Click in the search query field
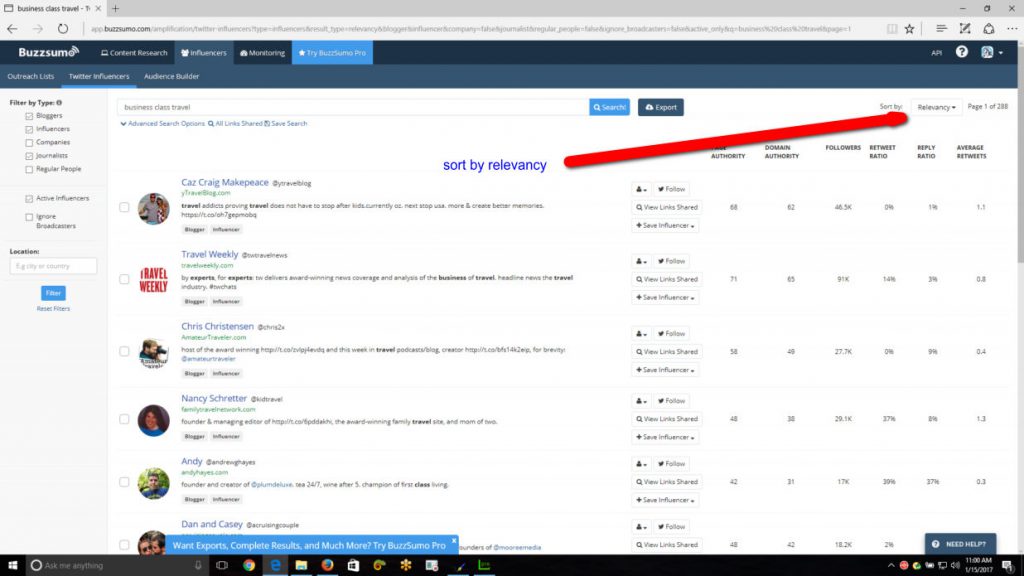Image resolution: width=1024 pixels, height=576 pixels. (x=353, y=107)
